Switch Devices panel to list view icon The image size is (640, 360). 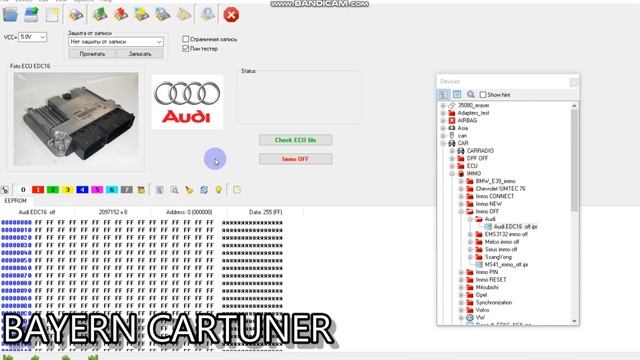(x=457, y=95)
